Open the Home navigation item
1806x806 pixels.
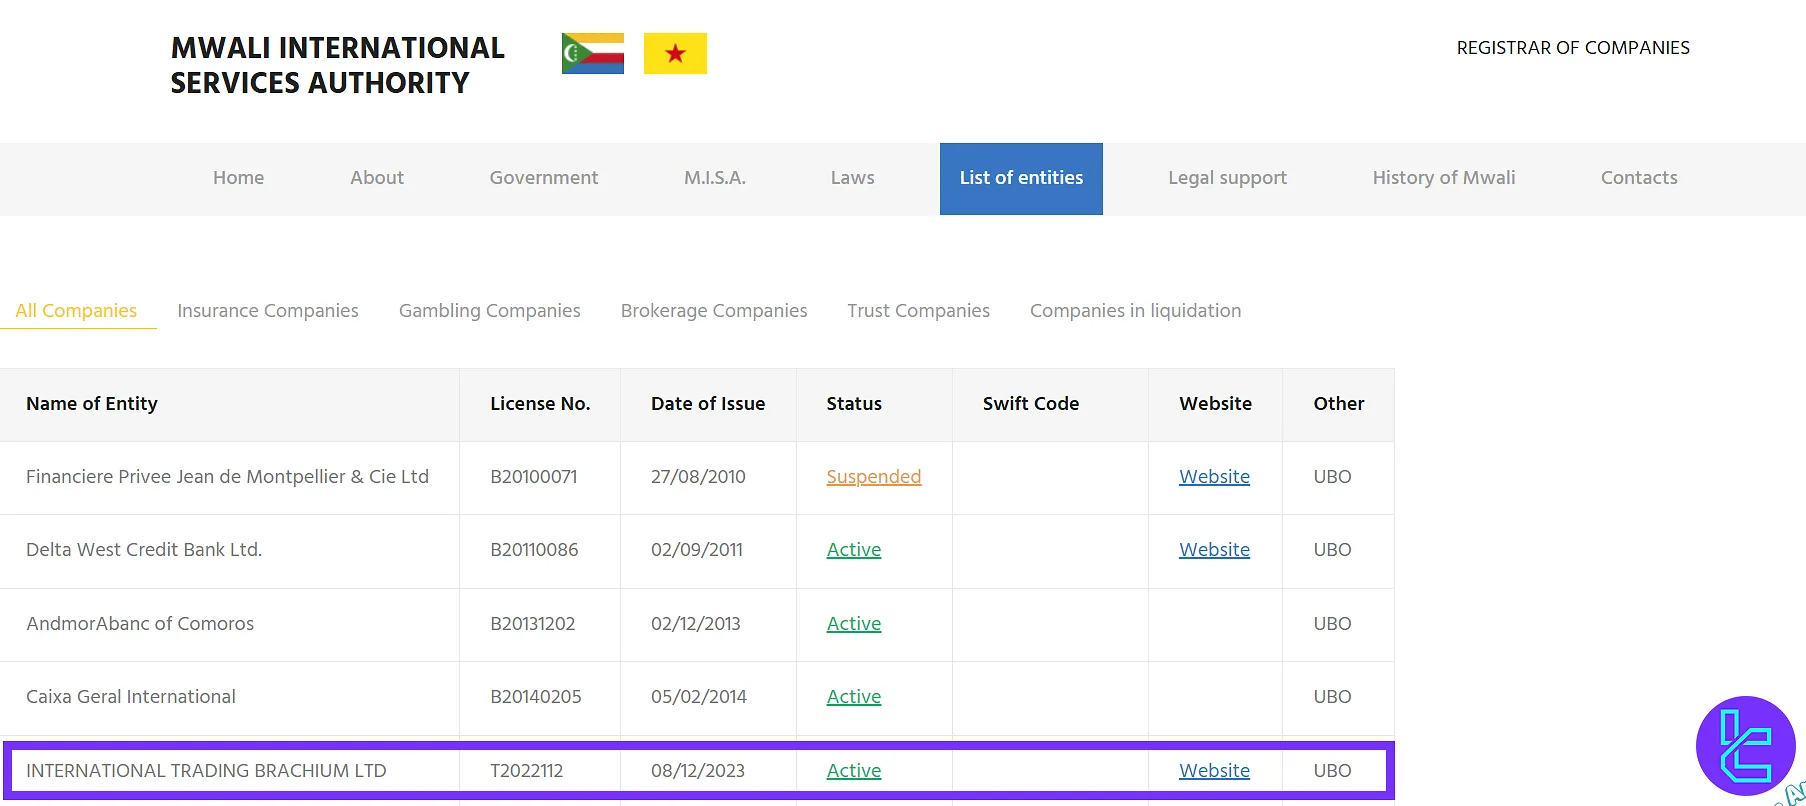[238, 178]
